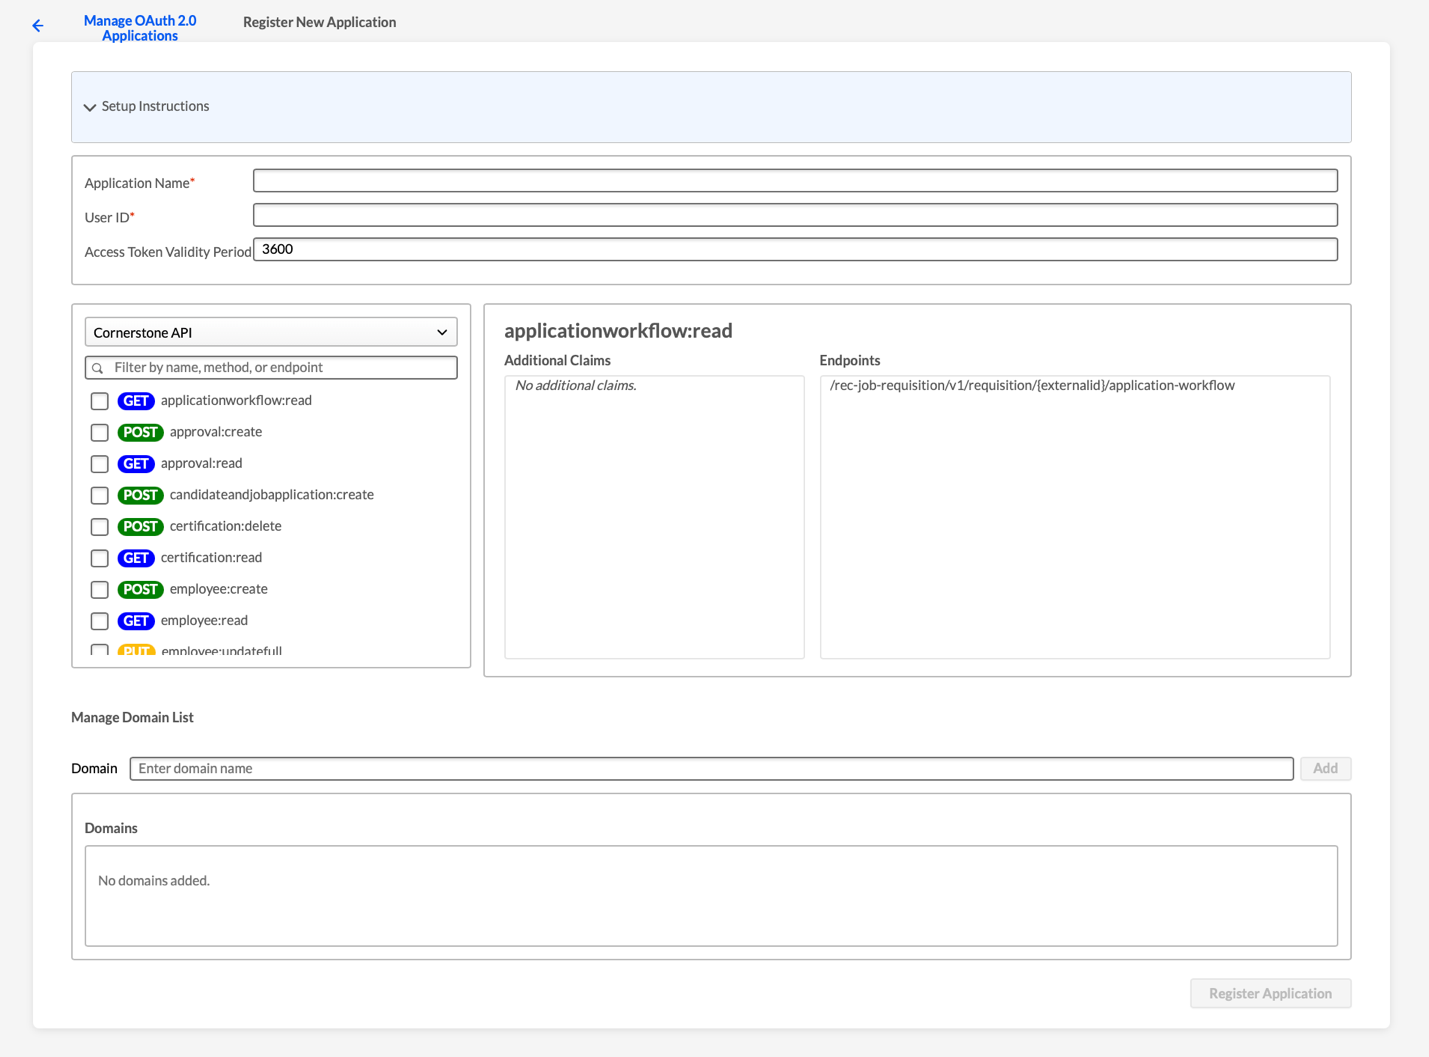
Task: Click the application-workflow endpoint path
Action: click(x=1032, y=386)
